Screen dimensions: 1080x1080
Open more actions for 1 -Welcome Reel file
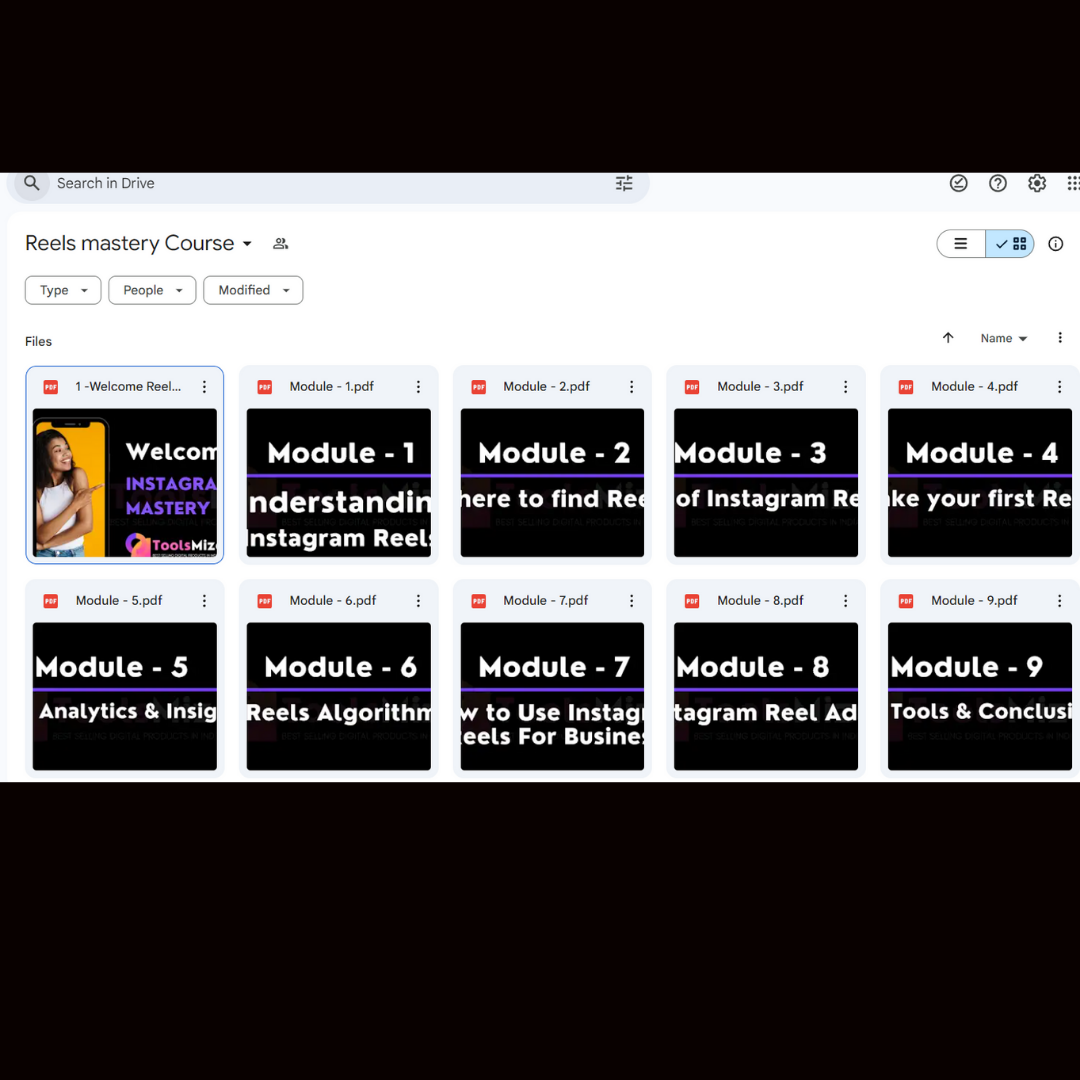(205, 387)
